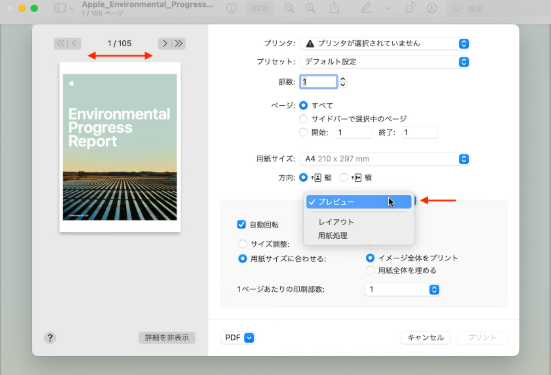551x375 pixels.
Task: Open sidebar view options chevron
Action: [x=71, y=8]
